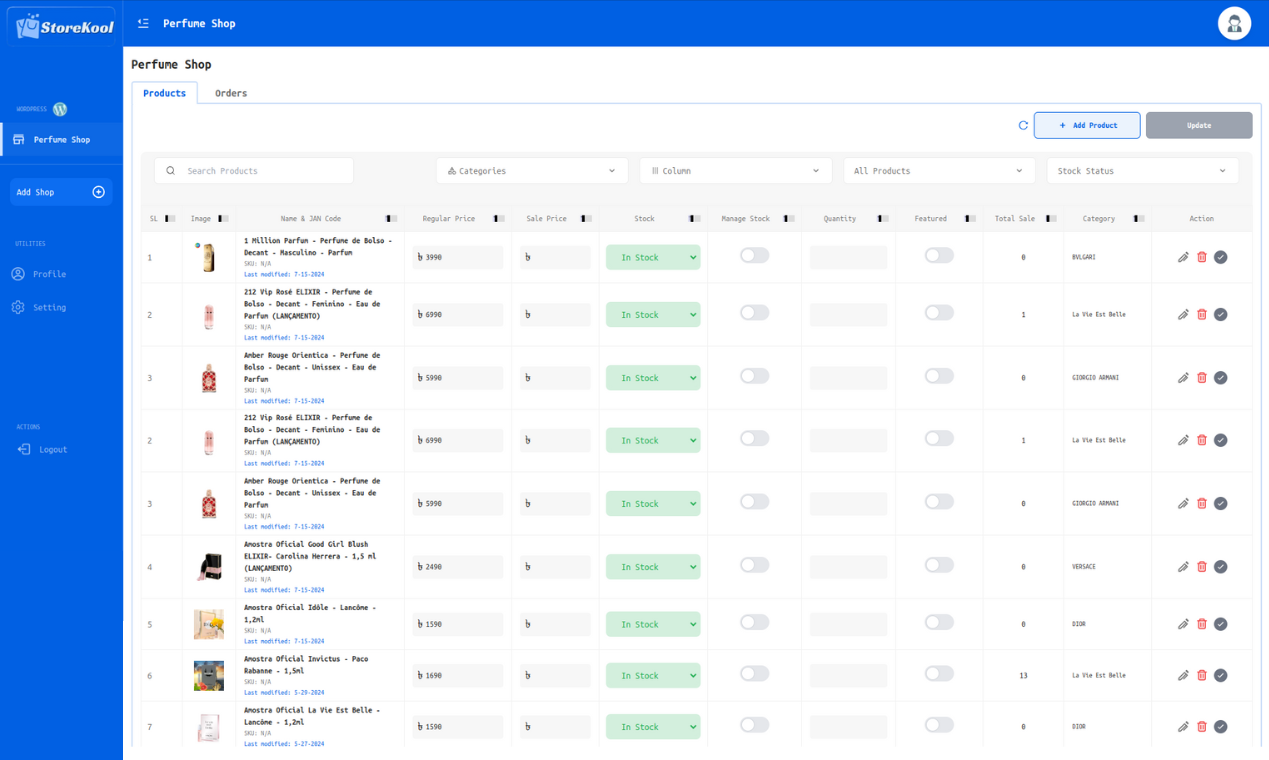Click the total sale value 13
Viewport: 1269px width, 760px height.
tap(1023, 676)
